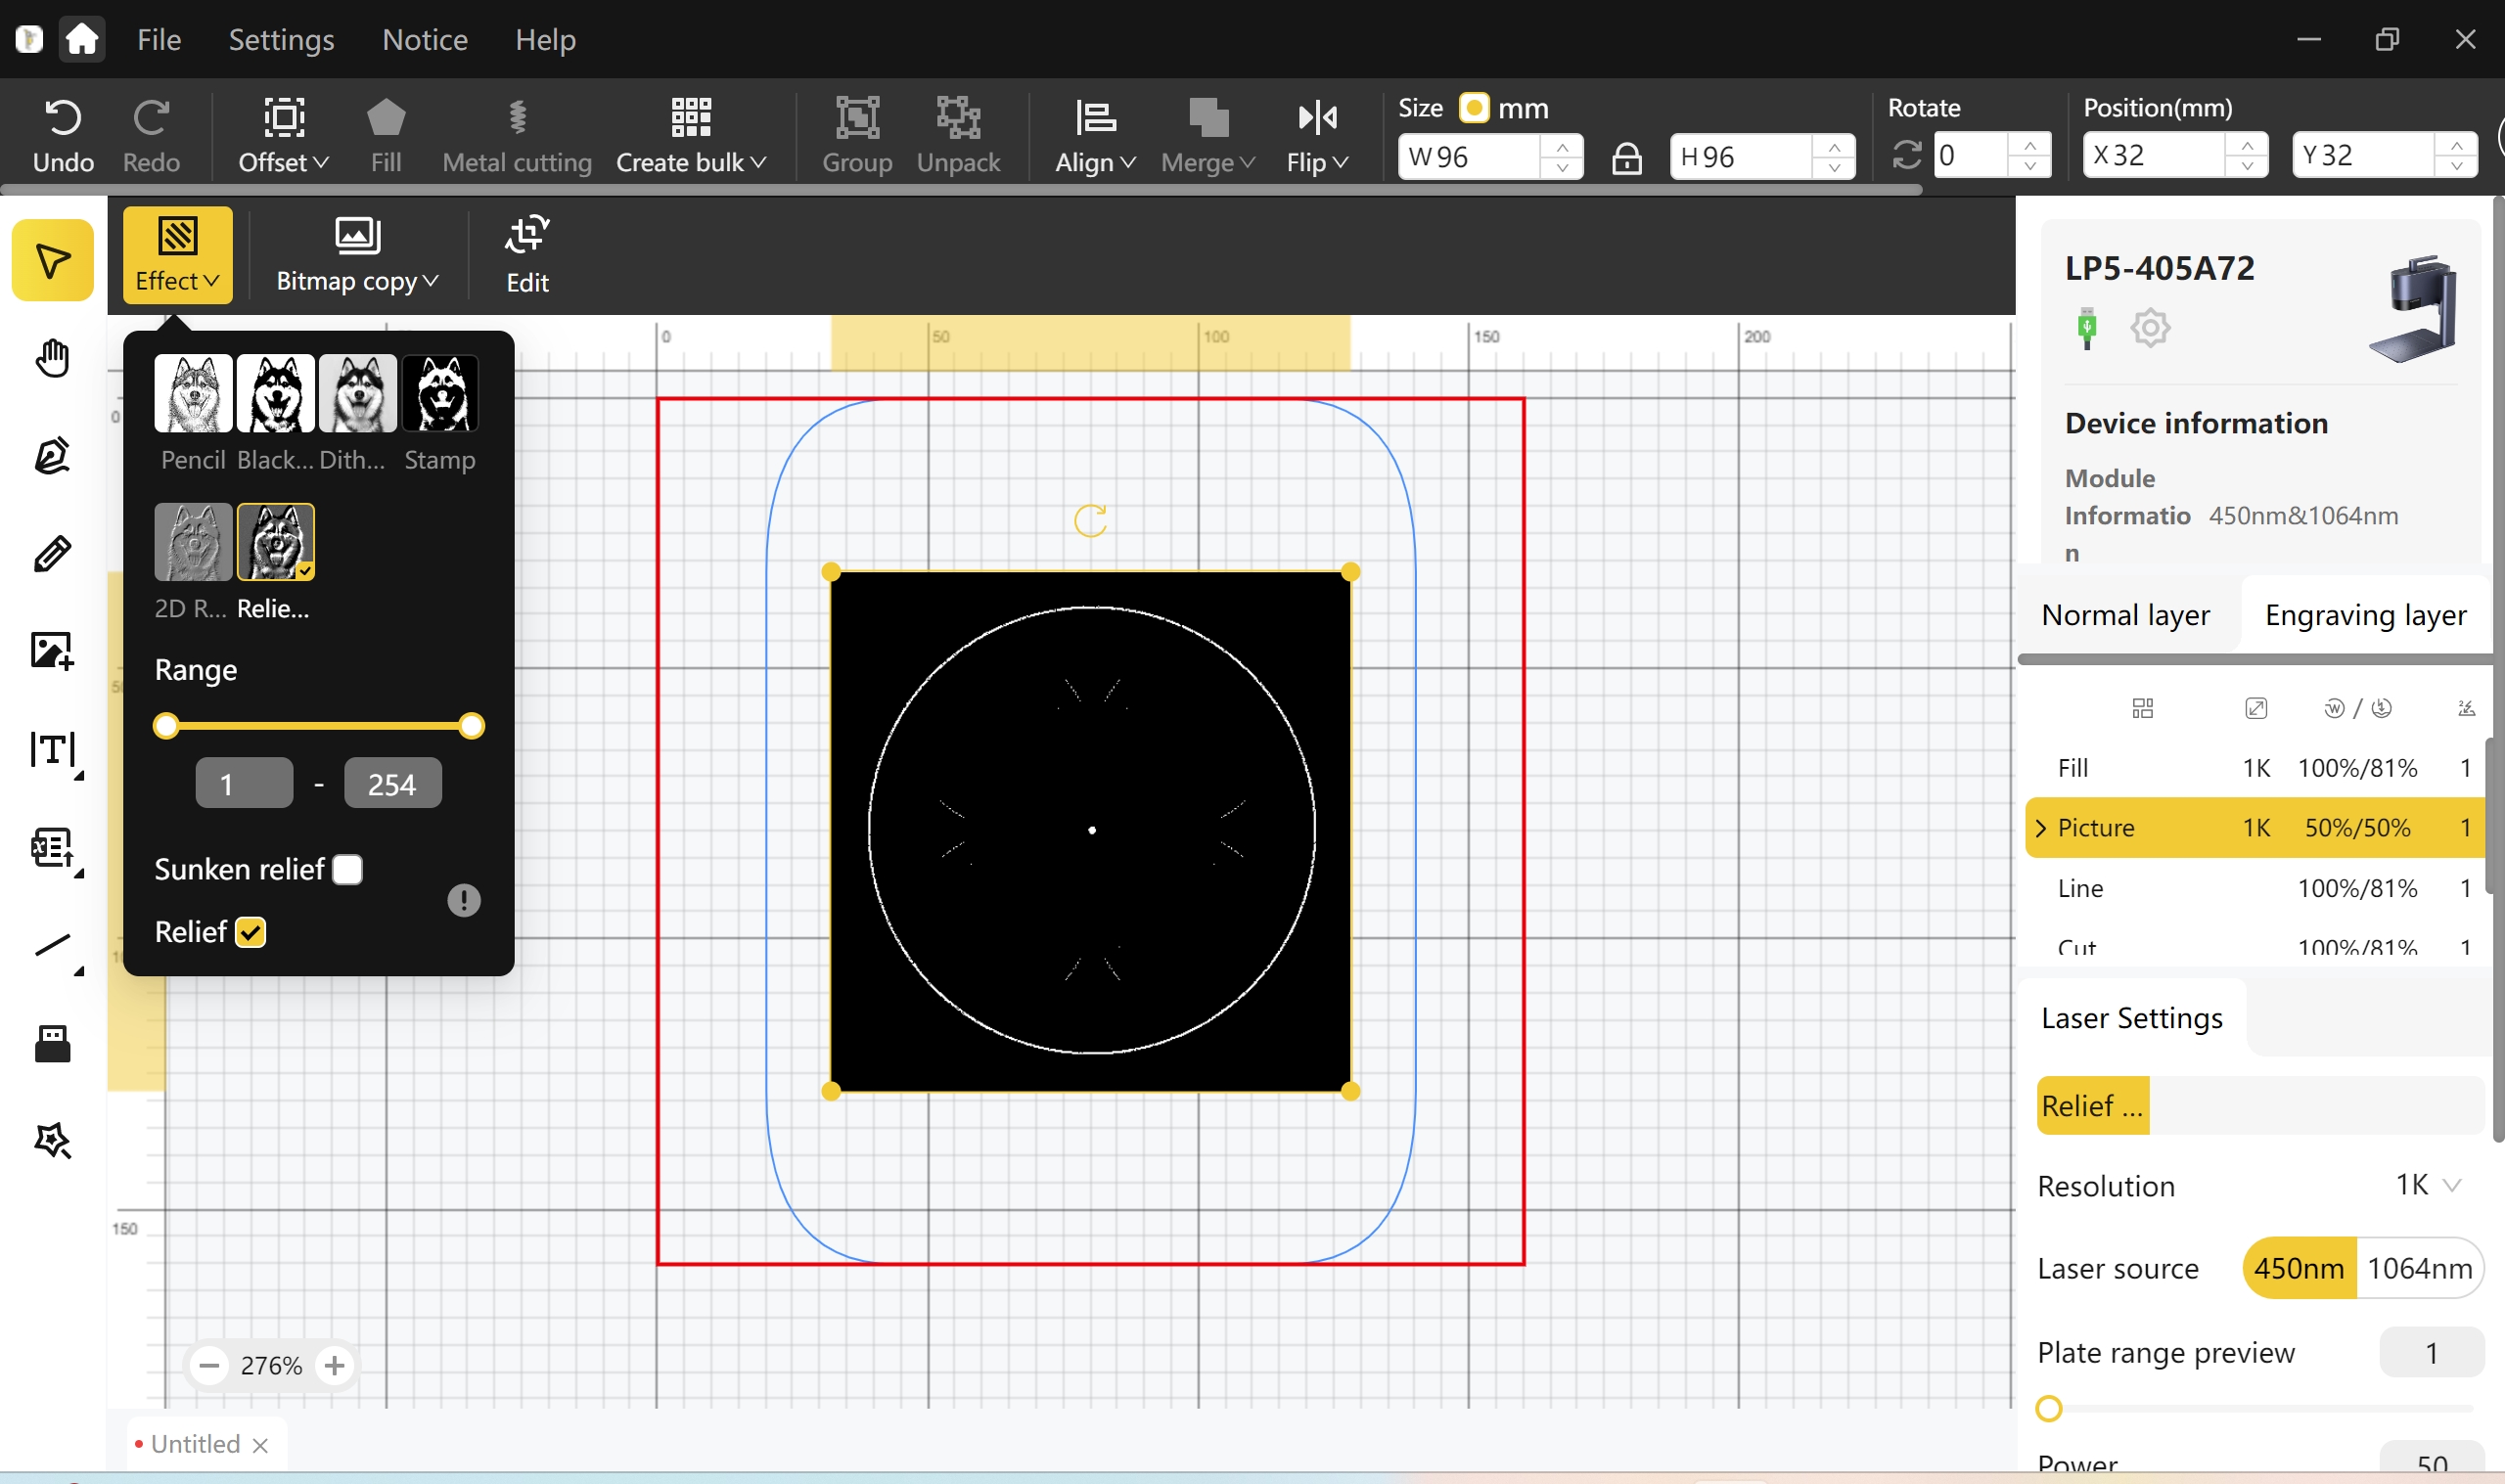The height and width of the screenshot is (1484, 2505).
Task: Click the Undo button
Action: pyautogui.click(x=63, y=137)
